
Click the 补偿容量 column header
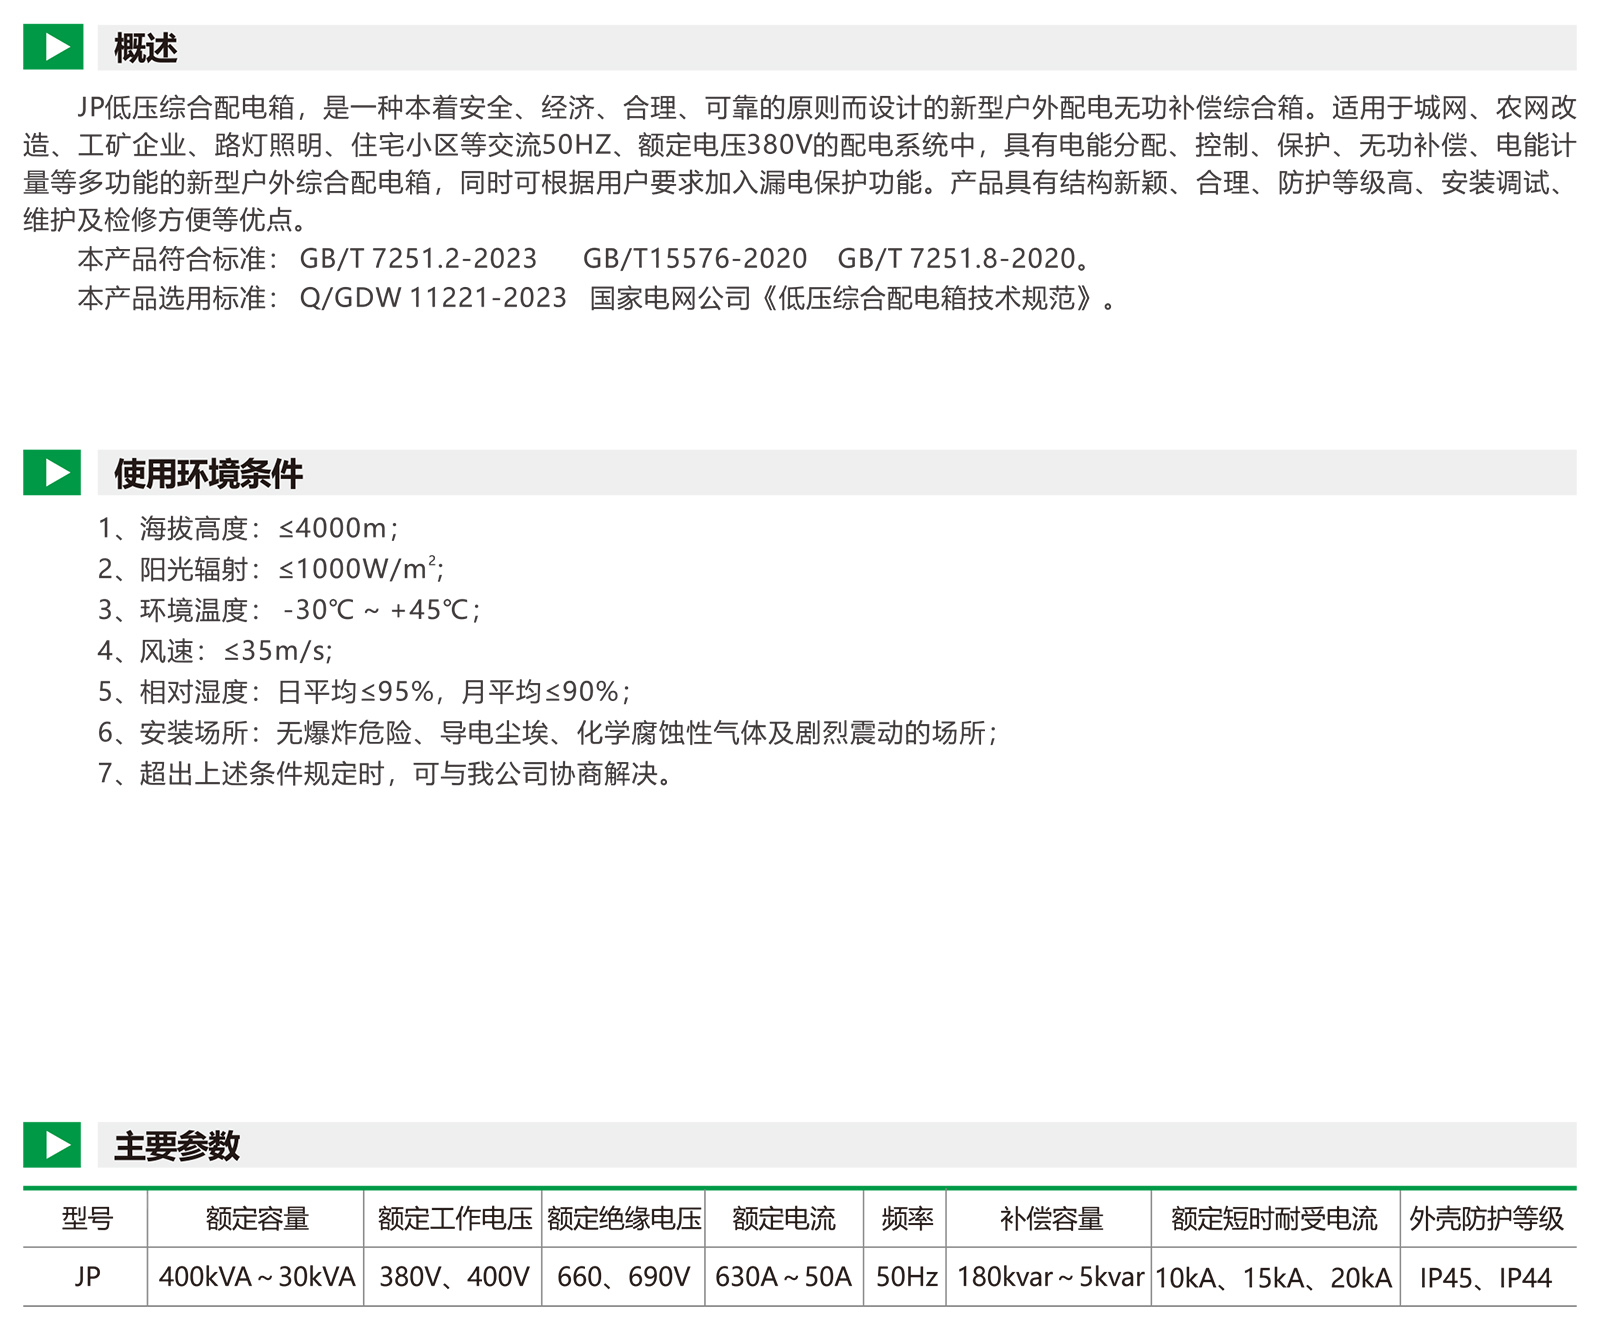point(1050,1218)
